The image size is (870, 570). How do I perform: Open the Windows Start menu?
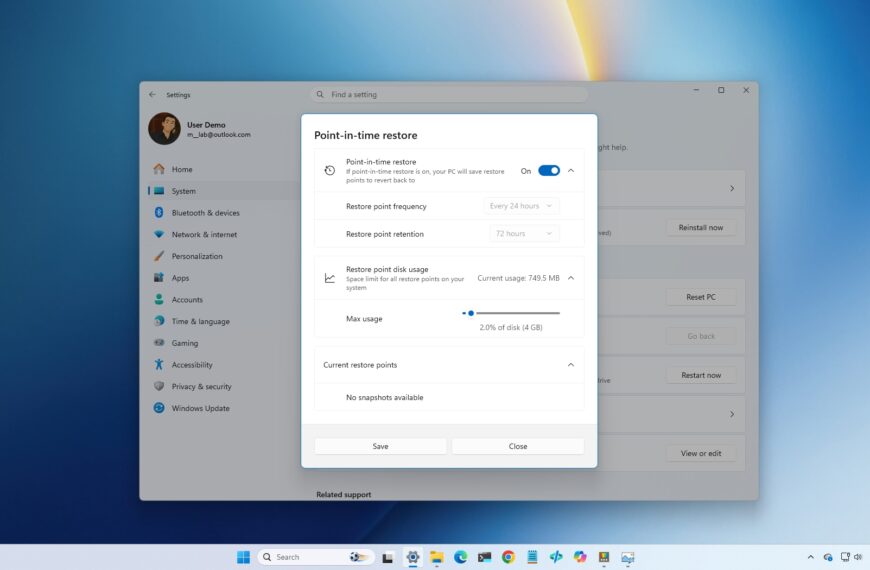pos(243,557)
